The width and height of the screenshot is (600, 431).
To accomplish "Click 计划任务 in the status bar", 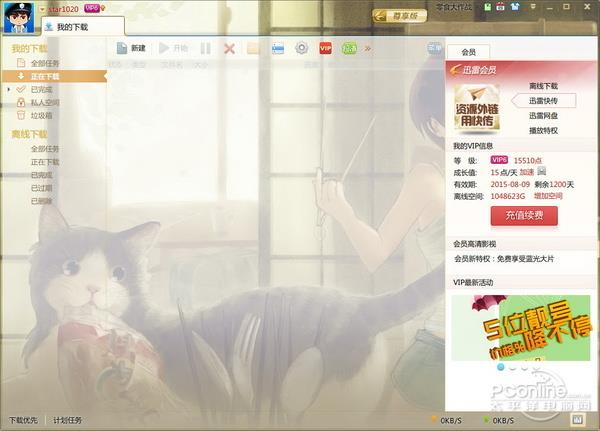I will coord(68,420).
